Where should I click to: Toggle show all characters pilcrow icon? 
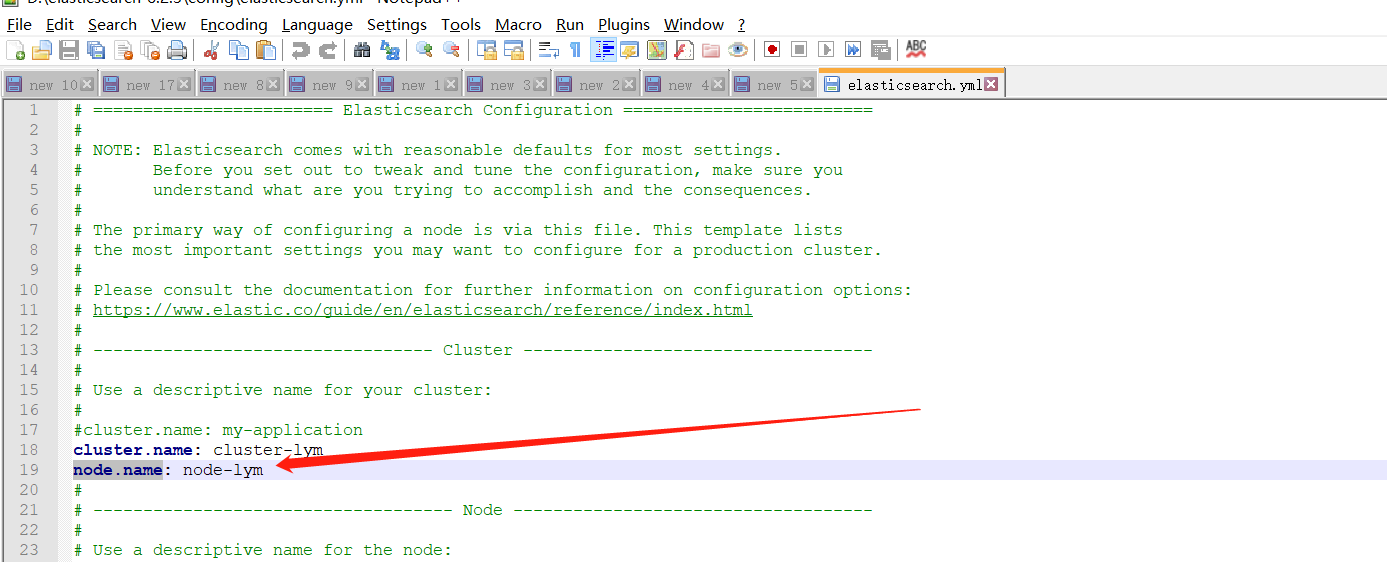[575, 49]
